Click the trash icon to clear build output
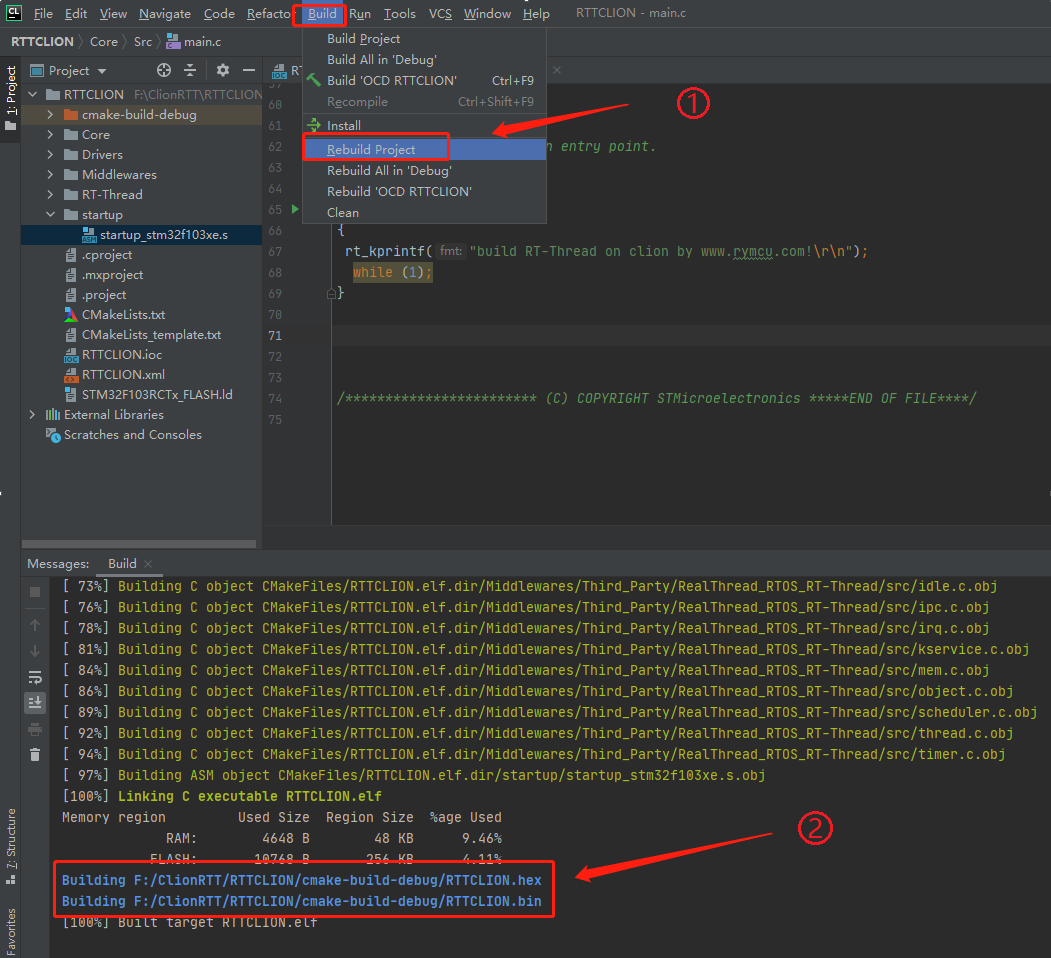The image size is (1051, 958). tap(35, 754)
